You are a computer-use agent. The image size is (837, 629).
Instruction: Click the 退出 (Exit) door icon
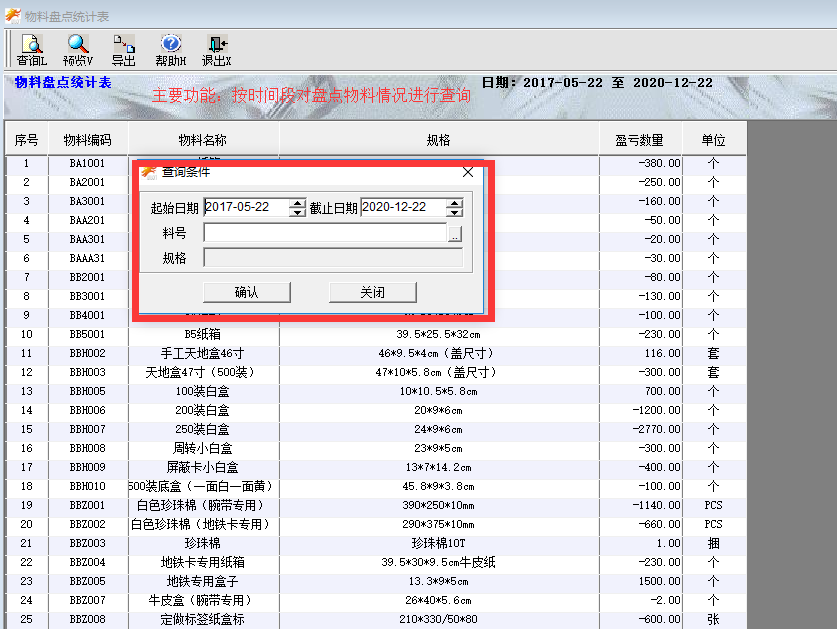[x=217, y=50]
